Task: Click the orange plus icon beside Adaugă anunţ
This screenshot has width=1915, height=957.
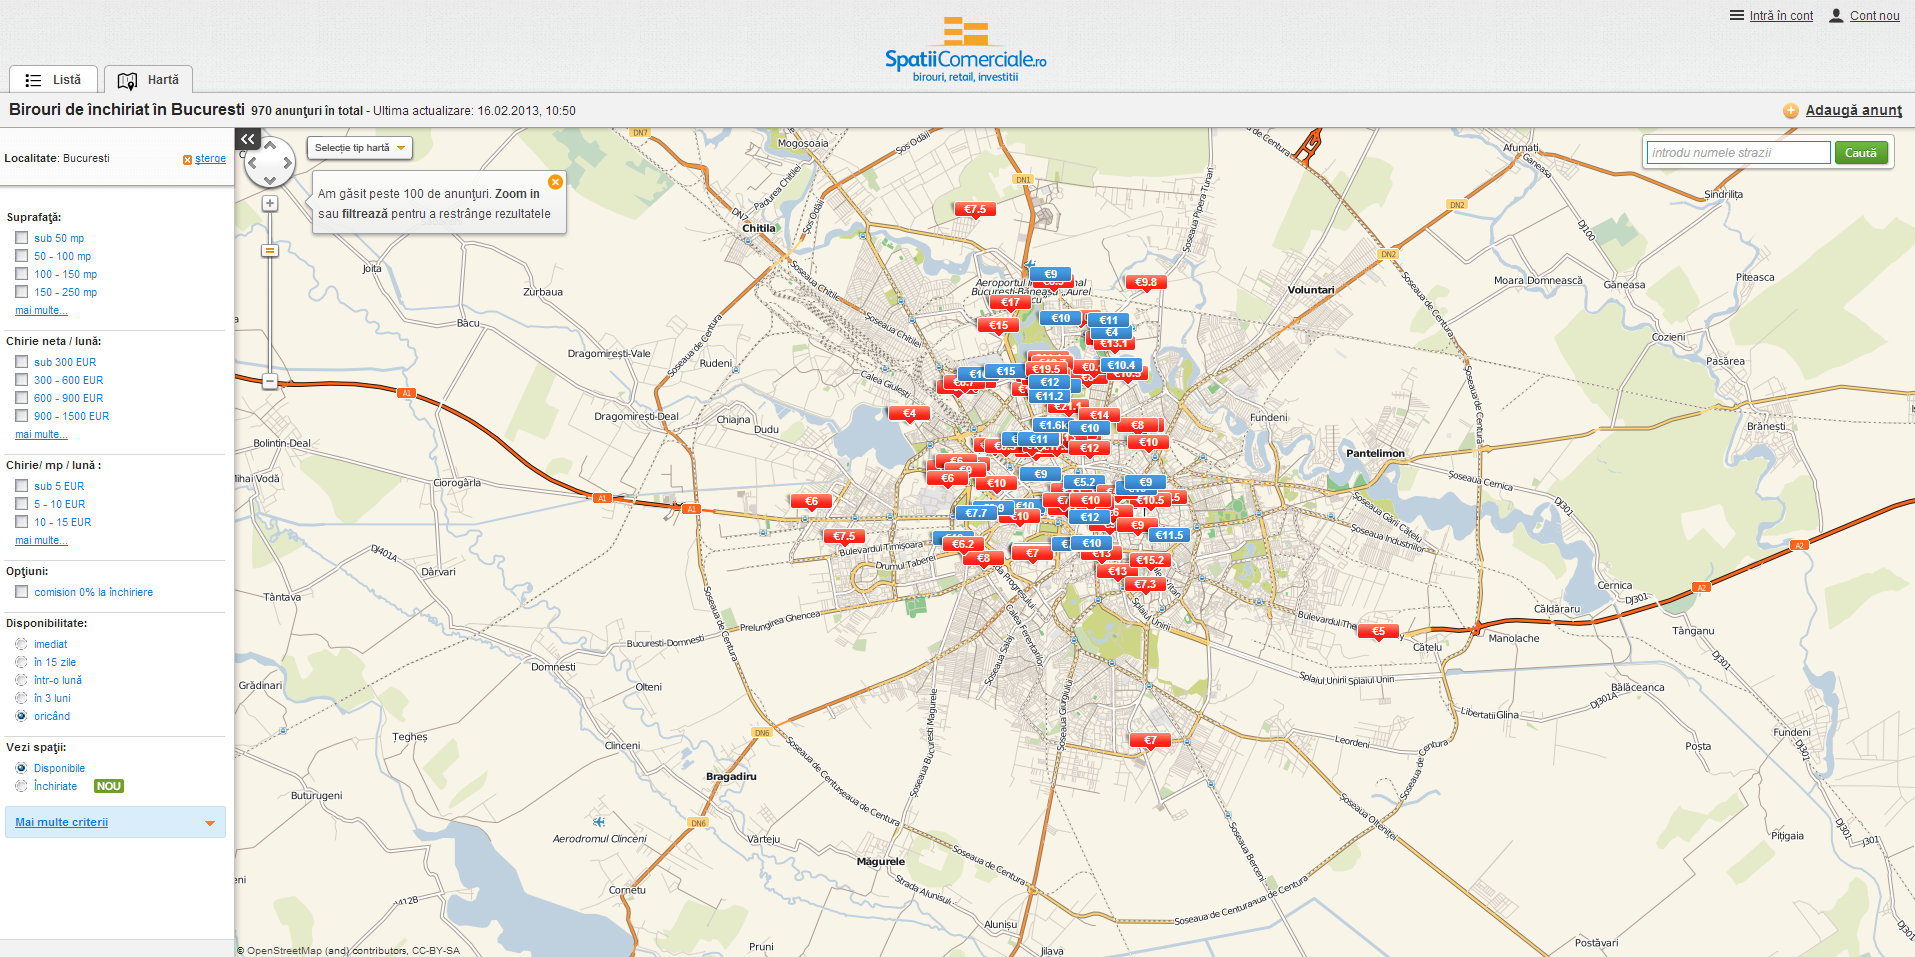Action: (1790, 111)
